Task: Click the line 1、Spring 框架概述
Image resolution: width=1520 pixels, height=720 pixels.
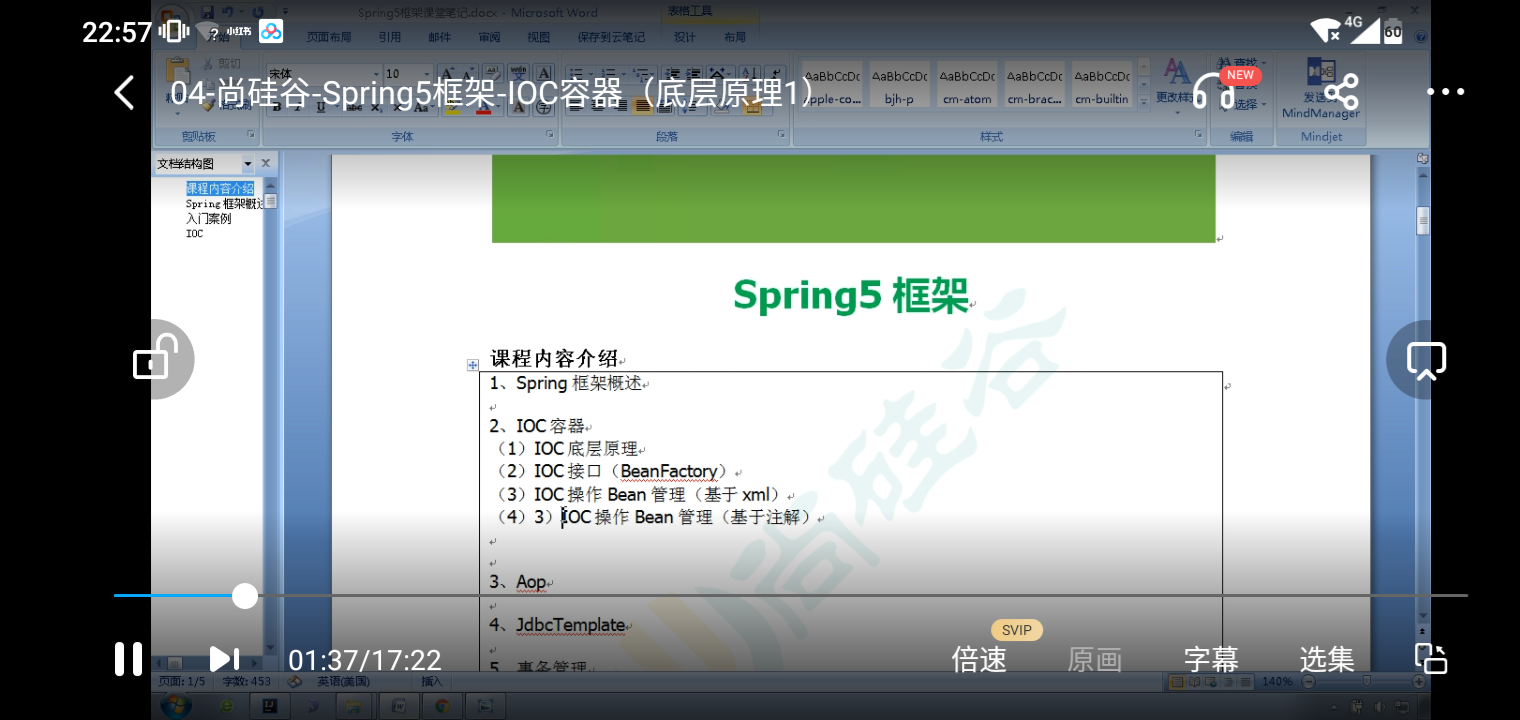Action: 565,383
